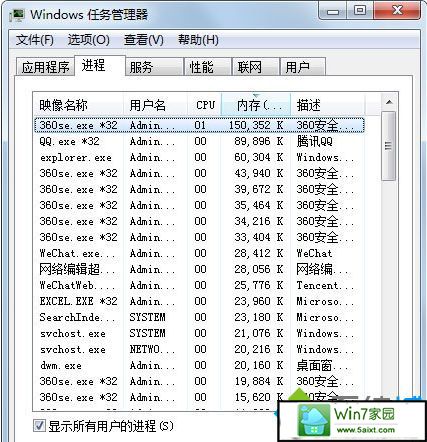
Task: Sort by 内存 column header
Action: 256,105
